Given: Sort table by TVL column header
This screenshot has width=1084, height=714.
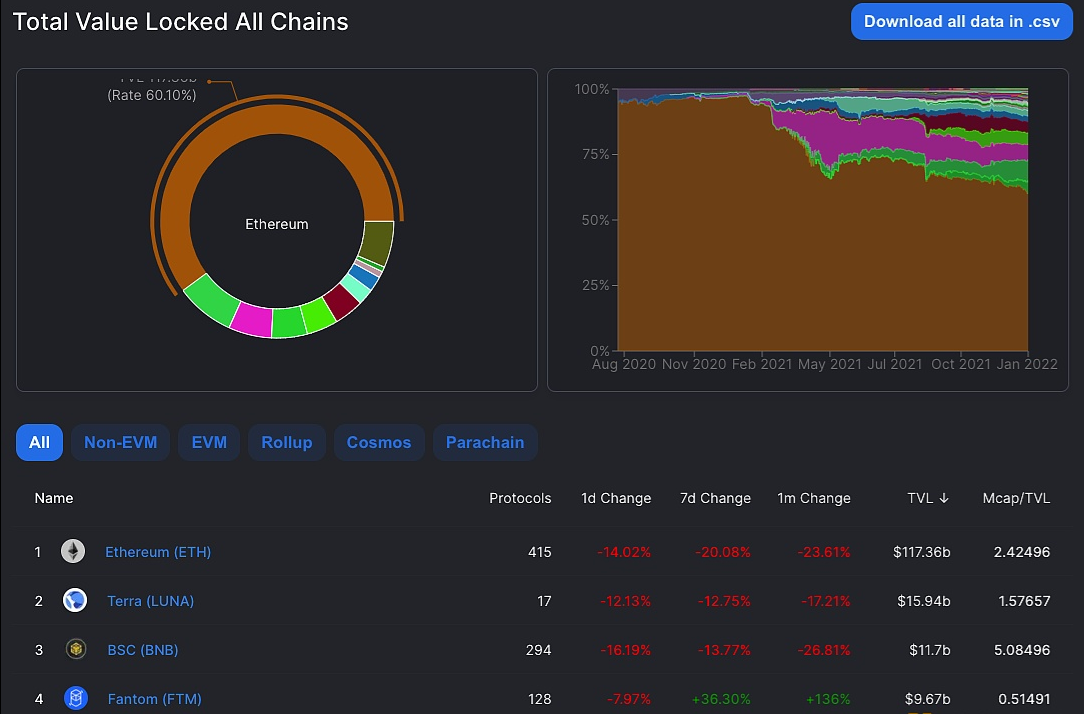Looking at the screenshot, I should [x=928, y=498].
